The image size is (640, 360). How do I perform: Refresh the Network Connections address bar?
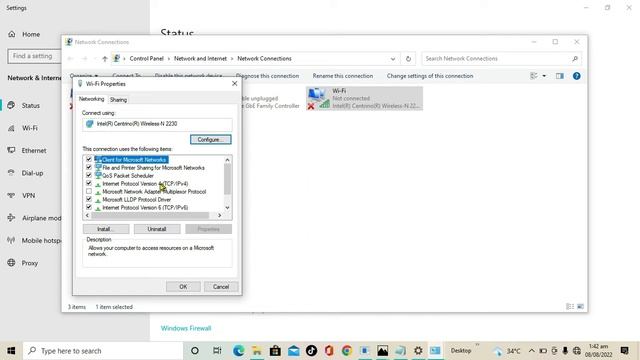[x=408, y=59]
